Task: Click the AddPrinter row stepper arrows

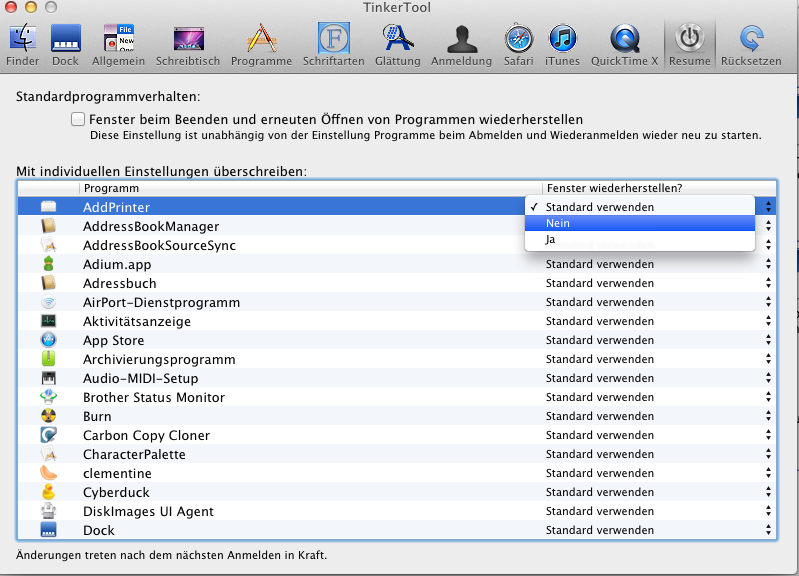Action: 768,206
